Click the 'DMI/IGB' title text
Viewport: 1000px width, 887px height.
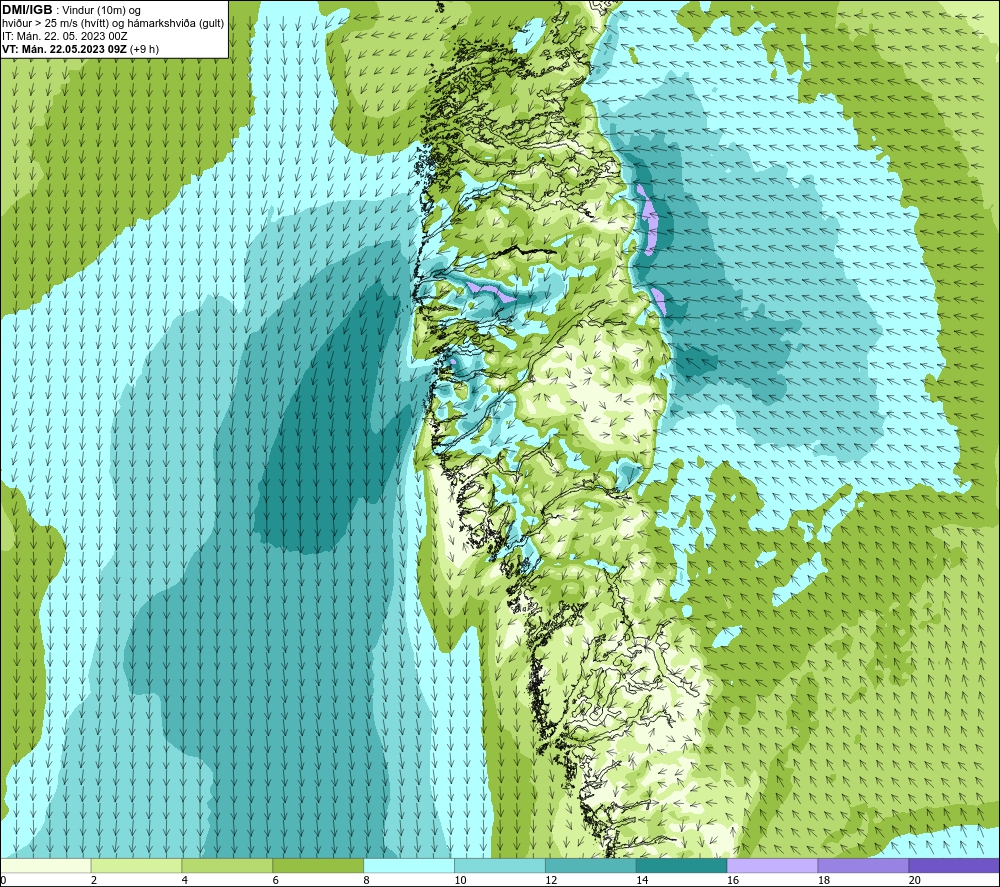27,10
